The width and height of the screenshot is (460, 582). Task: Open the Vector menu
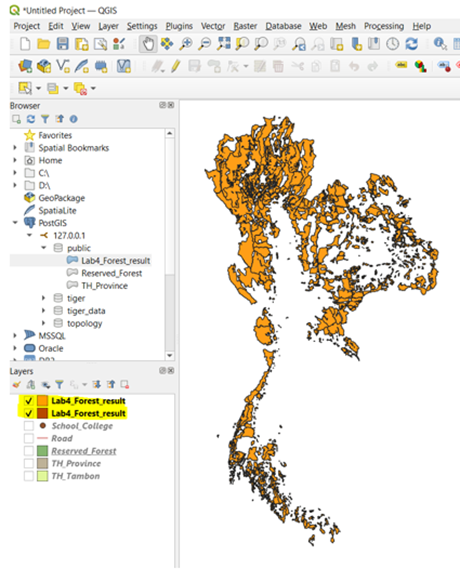pos(213,26)
